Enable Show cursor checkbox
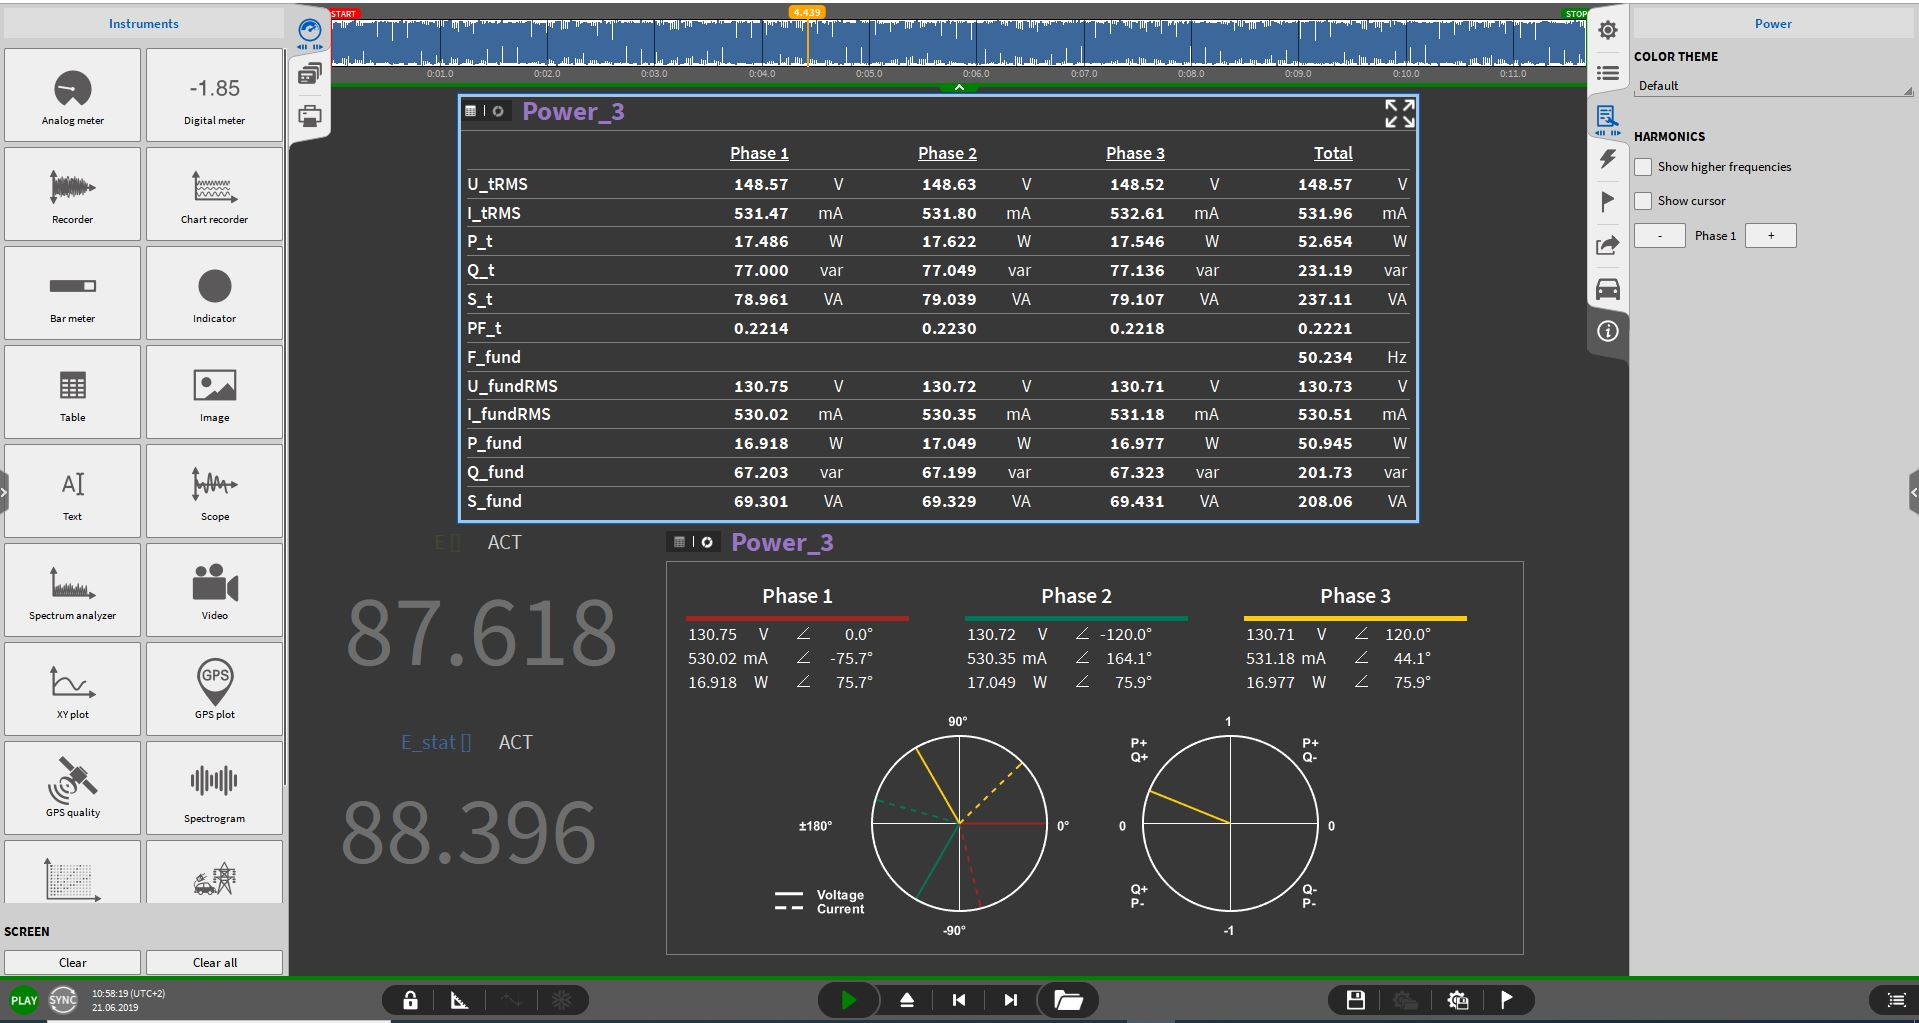 click(x=1643, y=201)
